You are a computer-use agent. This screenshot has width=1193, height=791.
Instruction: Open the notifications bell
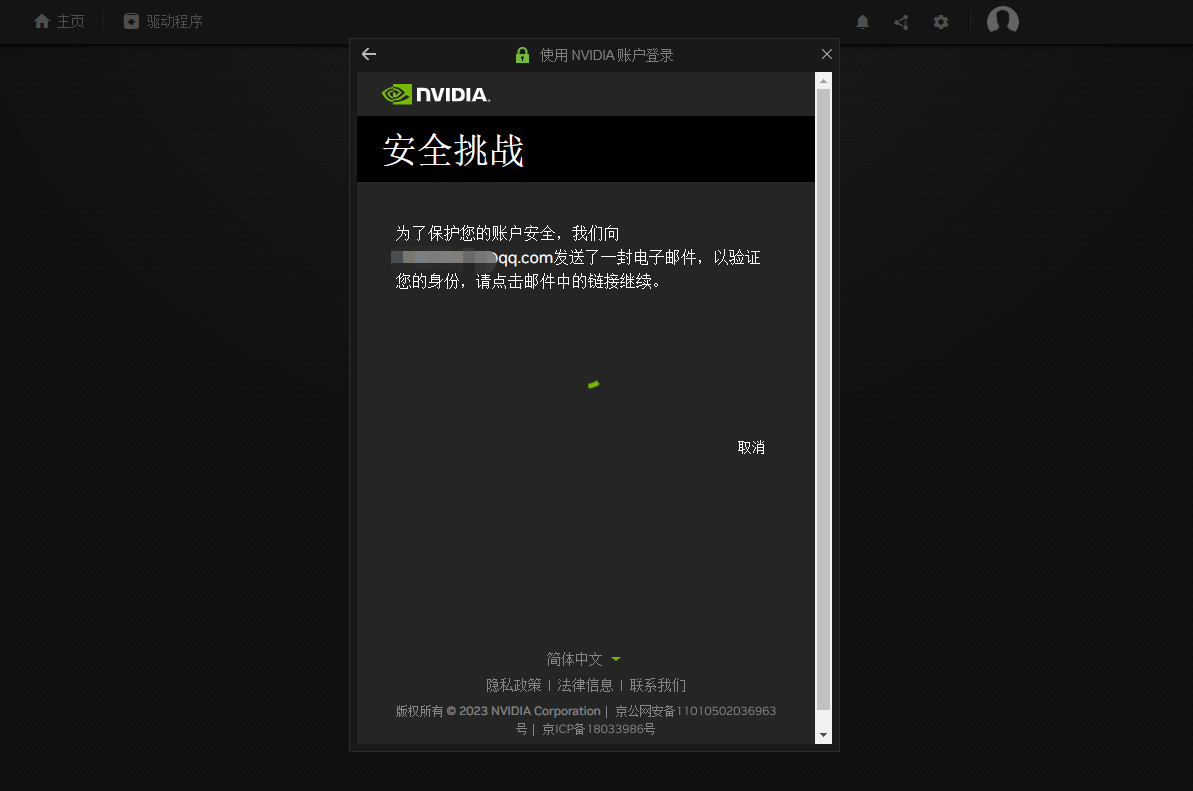click(861, 21)
